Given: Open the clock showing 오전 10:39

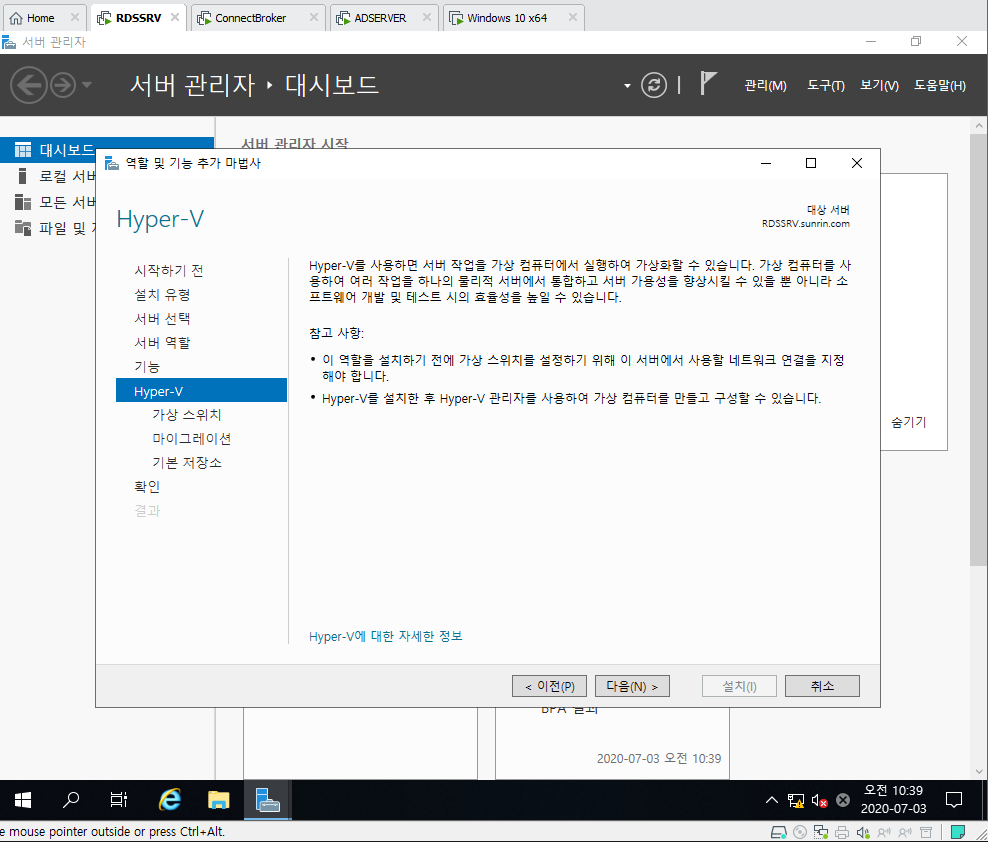Looking at the screenshot, I should (x=893, y=800).
